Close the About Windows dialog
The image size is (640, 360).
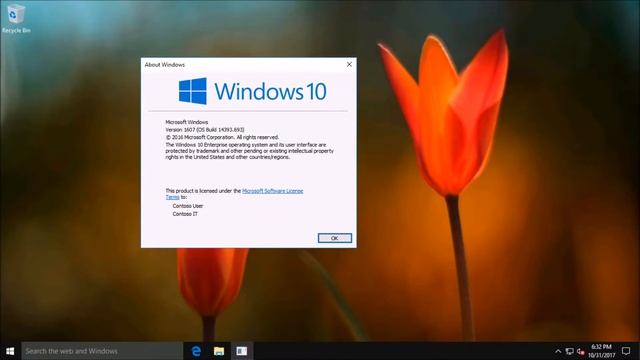349,64
